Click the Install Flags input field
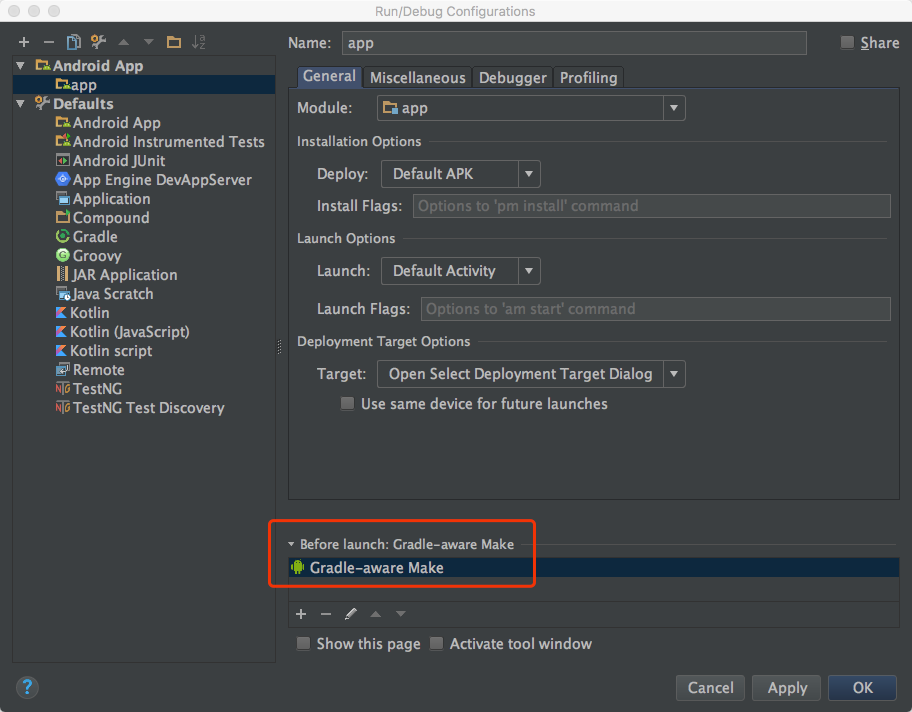This screenshot has height=712, width=912. pyautogui.click(x=651, y=206)
